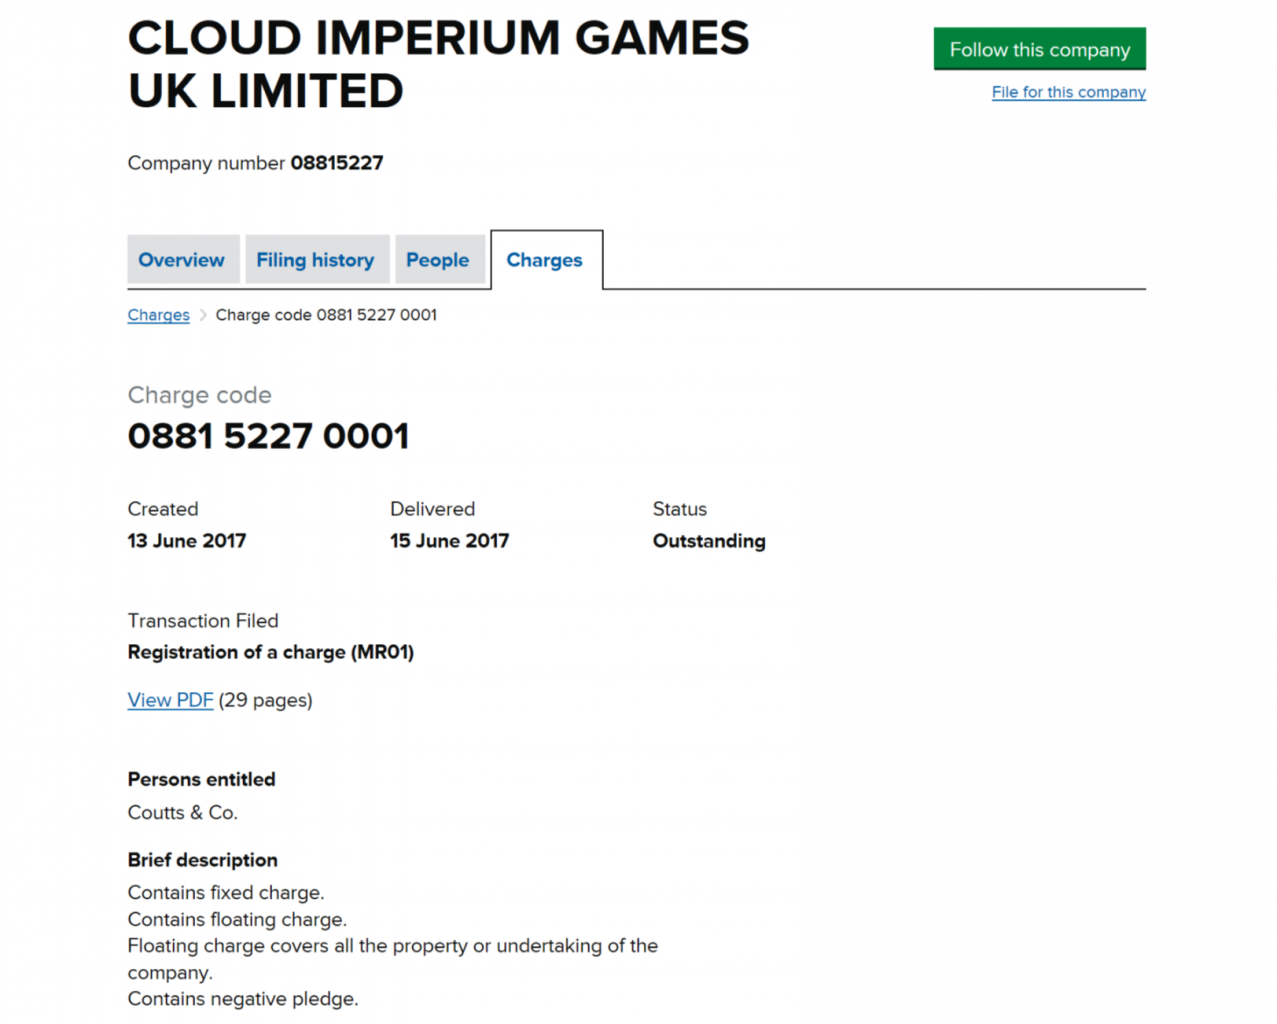Click the delivered date 15 June 2017

450,541
